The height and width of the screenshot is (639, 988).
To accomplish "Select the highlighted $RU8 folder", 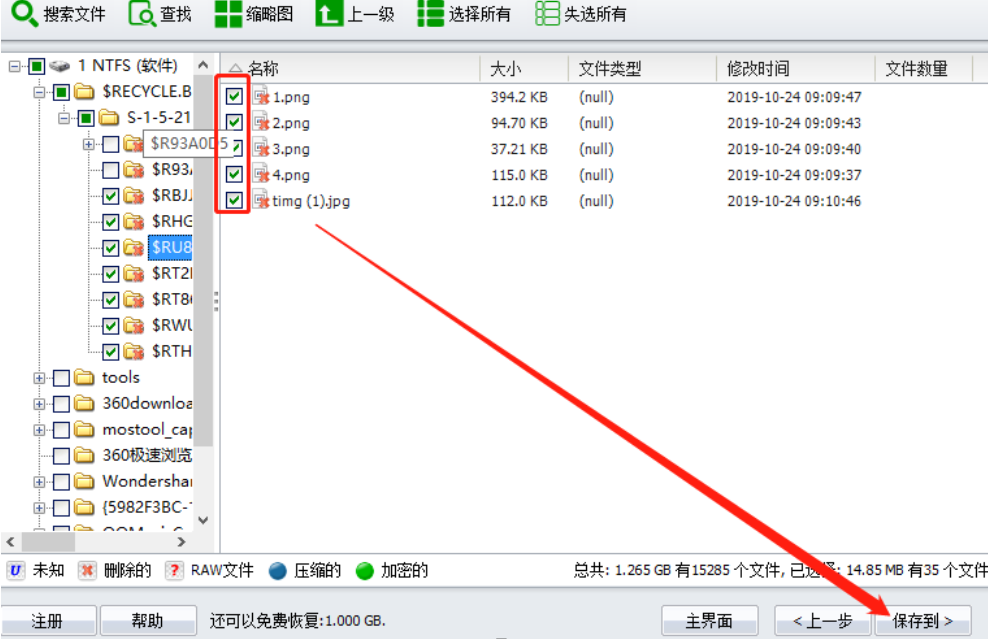I will [171, 247].
